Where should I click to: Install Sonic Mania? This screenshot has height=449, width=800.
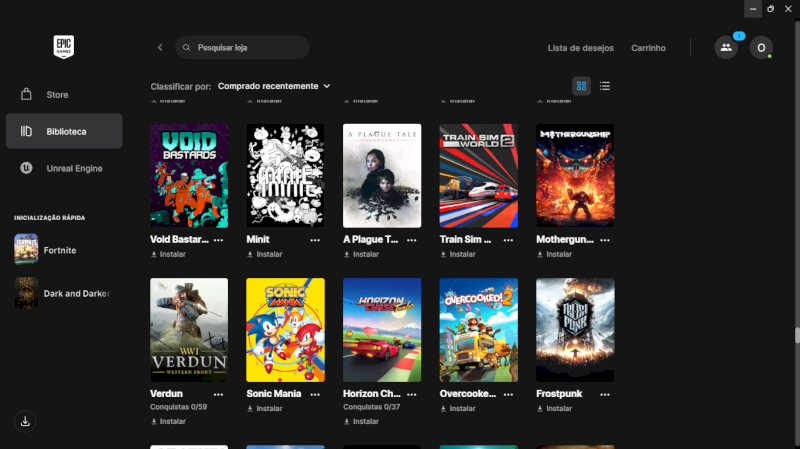[265, 409]
